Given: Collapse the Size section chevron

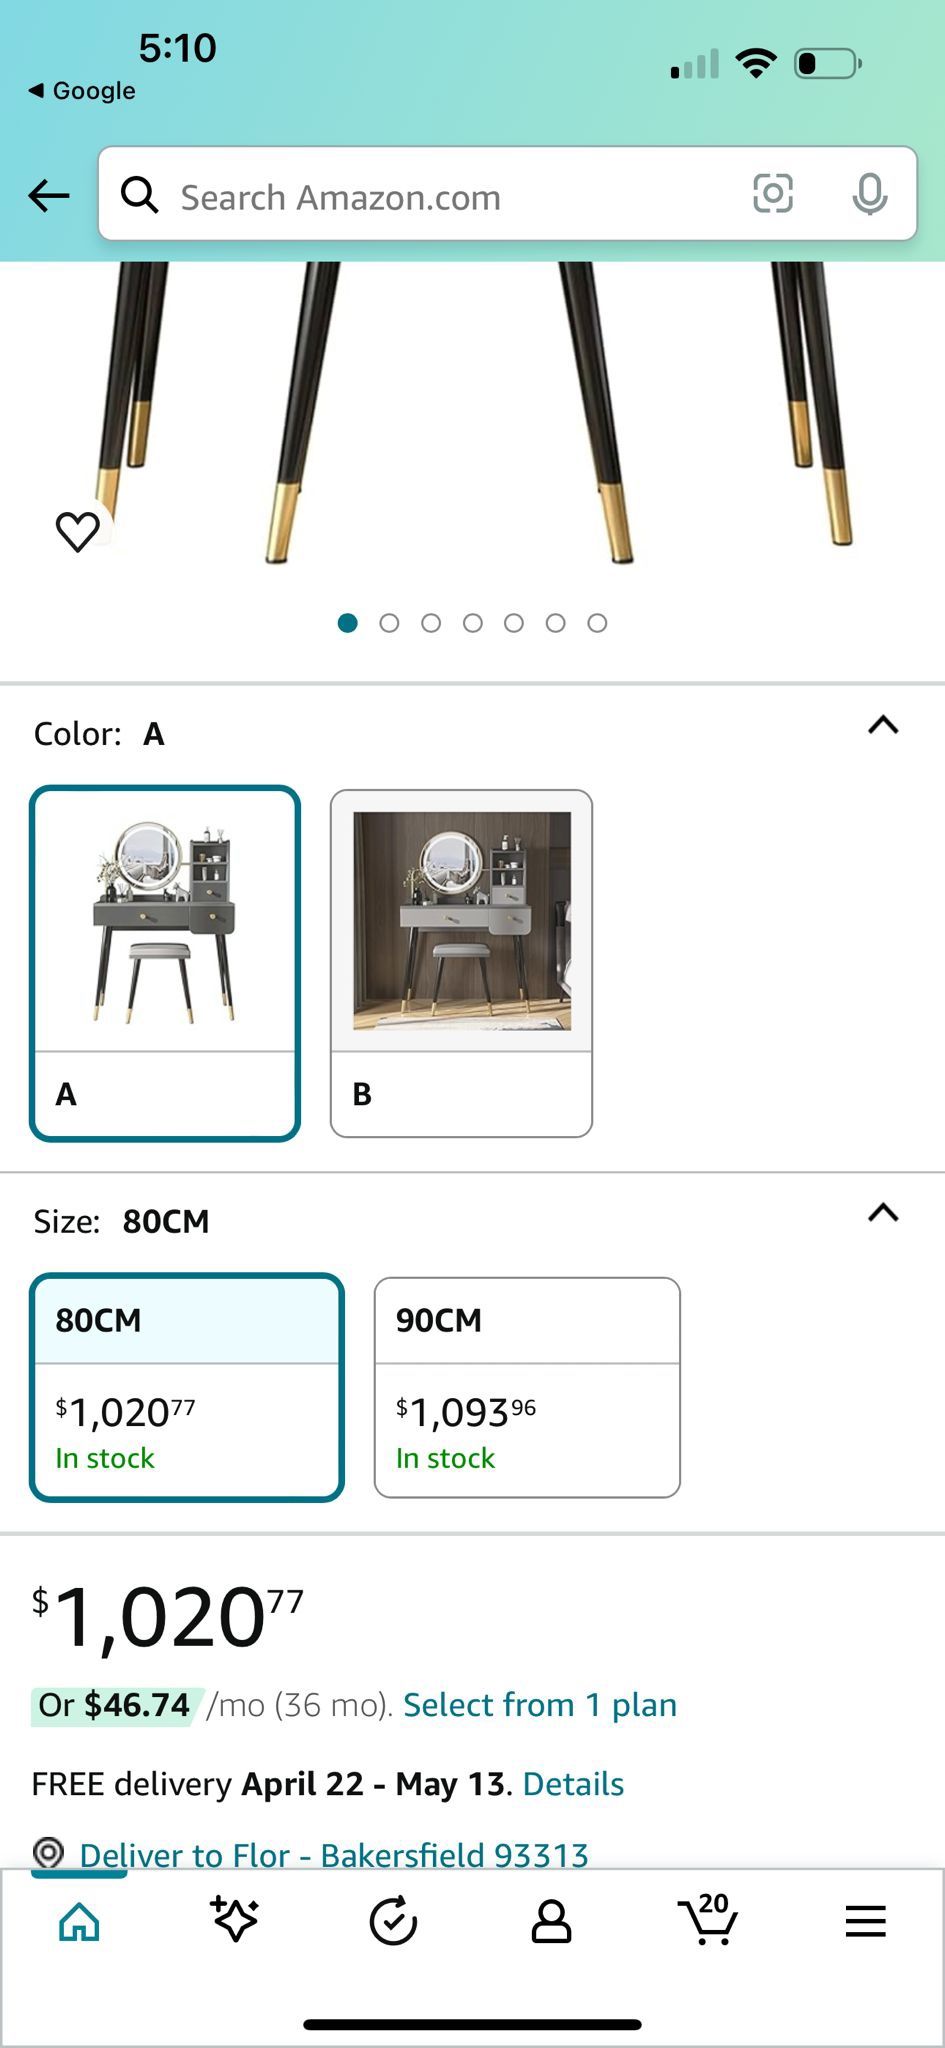Looking at the screenshot, I should pyautogui.click(x=883, y=1214).
